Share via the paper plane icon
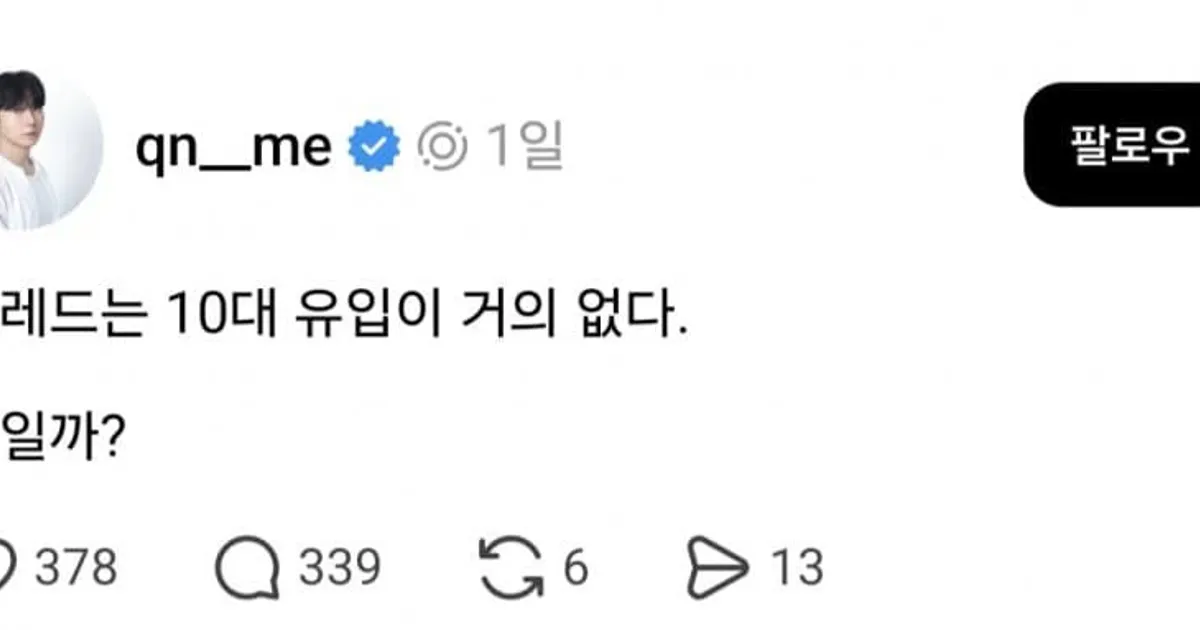 click(718, 568)
